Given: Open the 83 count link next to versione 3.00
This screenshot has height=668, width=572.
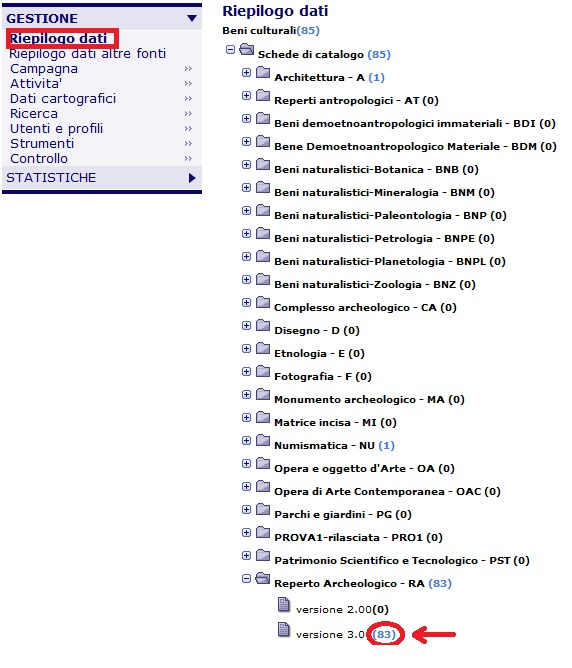Looking at the screenshot, I should click(384, 634).
